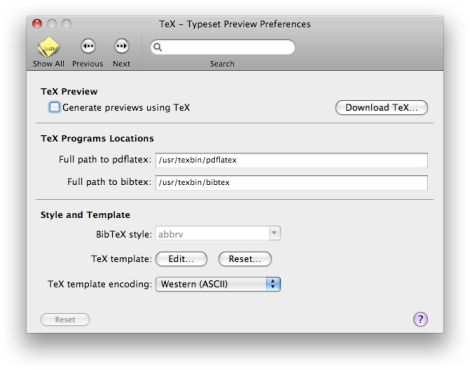Click the Full path to pdflatex field
The width and height of the screenshot is (470, 370).
[291, 160]
